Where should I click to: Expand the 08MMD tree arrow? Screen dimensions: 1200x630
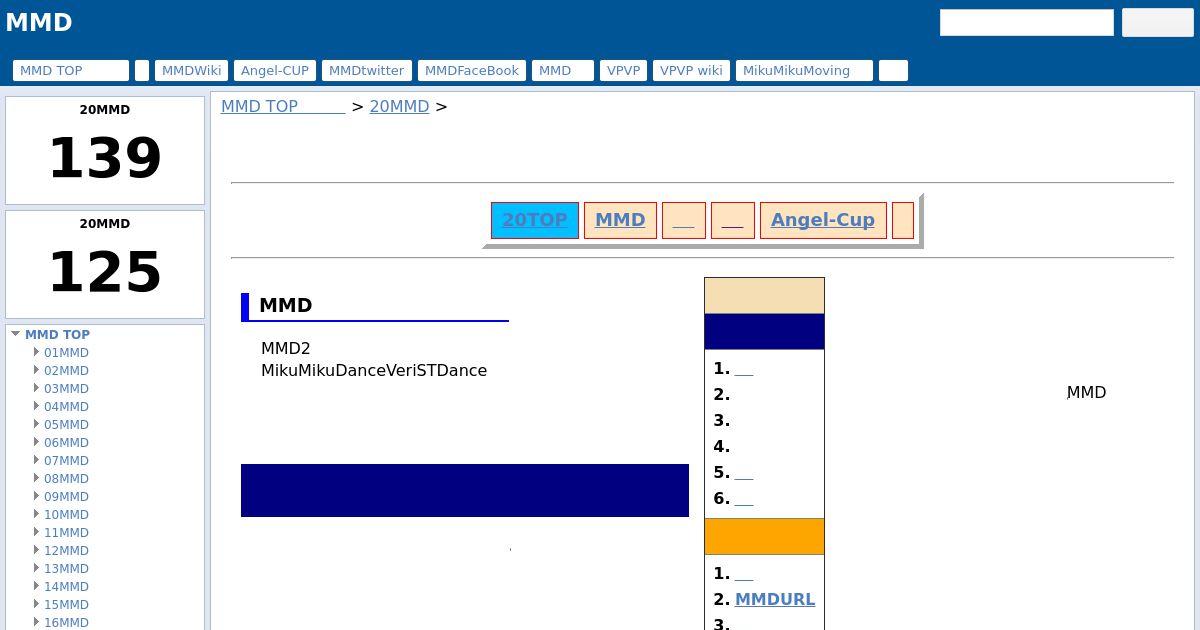36,478
